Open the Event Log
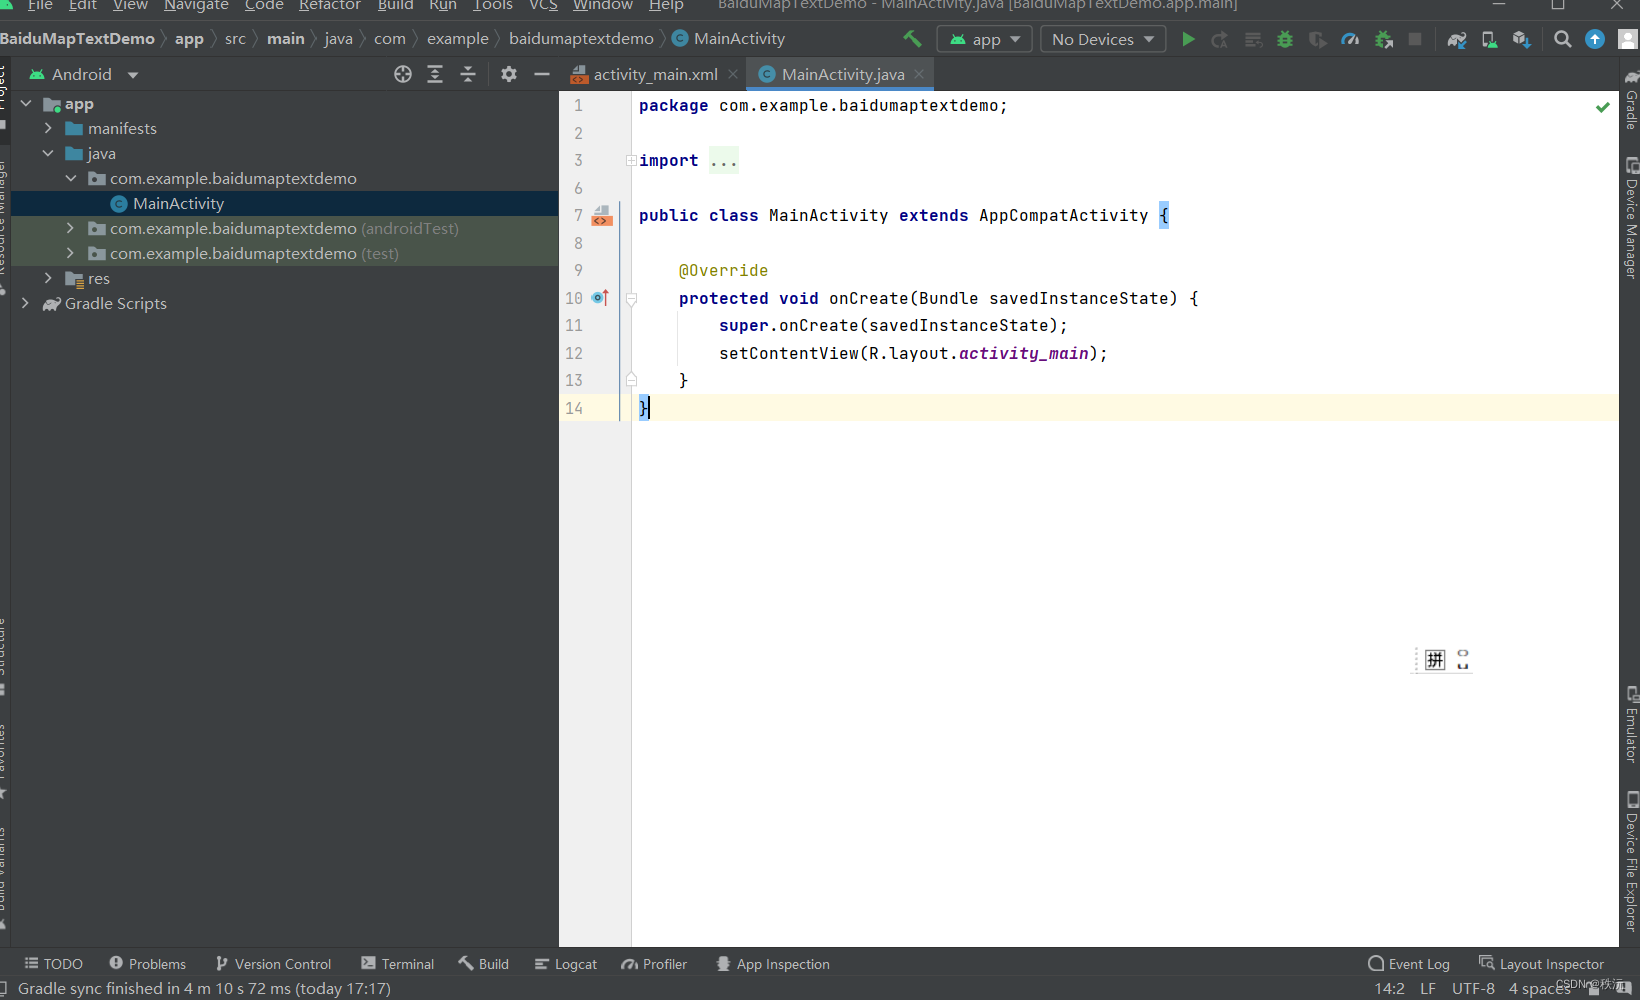The height and width of the screenshot is (1000, 1640). [1409, 964]
